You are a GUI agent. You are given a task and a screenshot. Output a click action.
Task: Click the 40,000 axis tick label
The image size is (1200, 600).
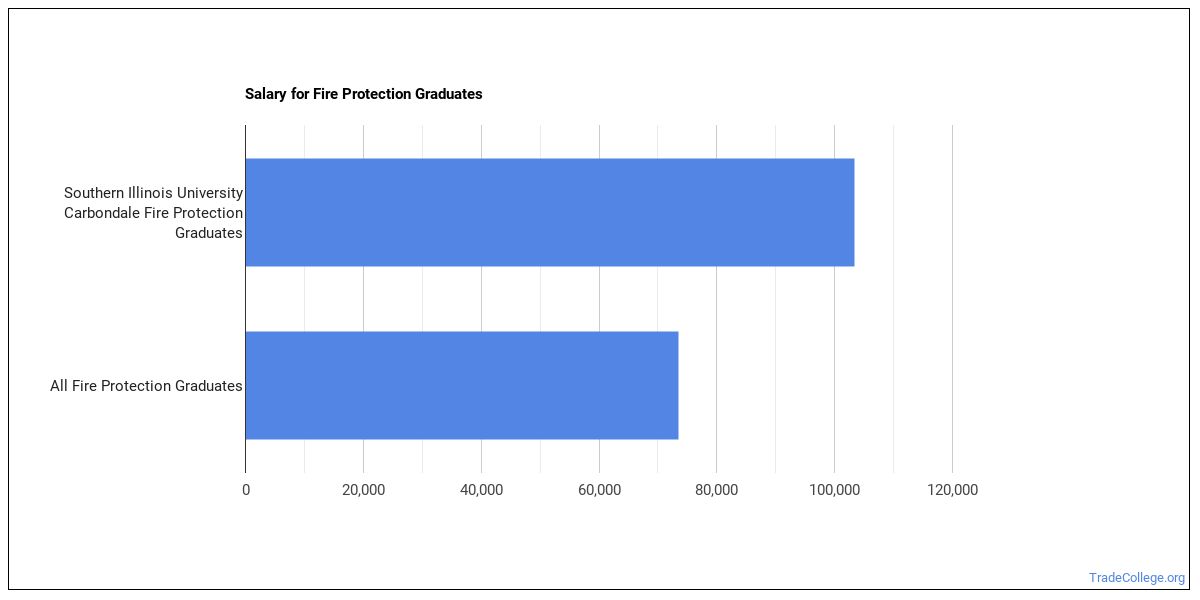pos(481,490)
